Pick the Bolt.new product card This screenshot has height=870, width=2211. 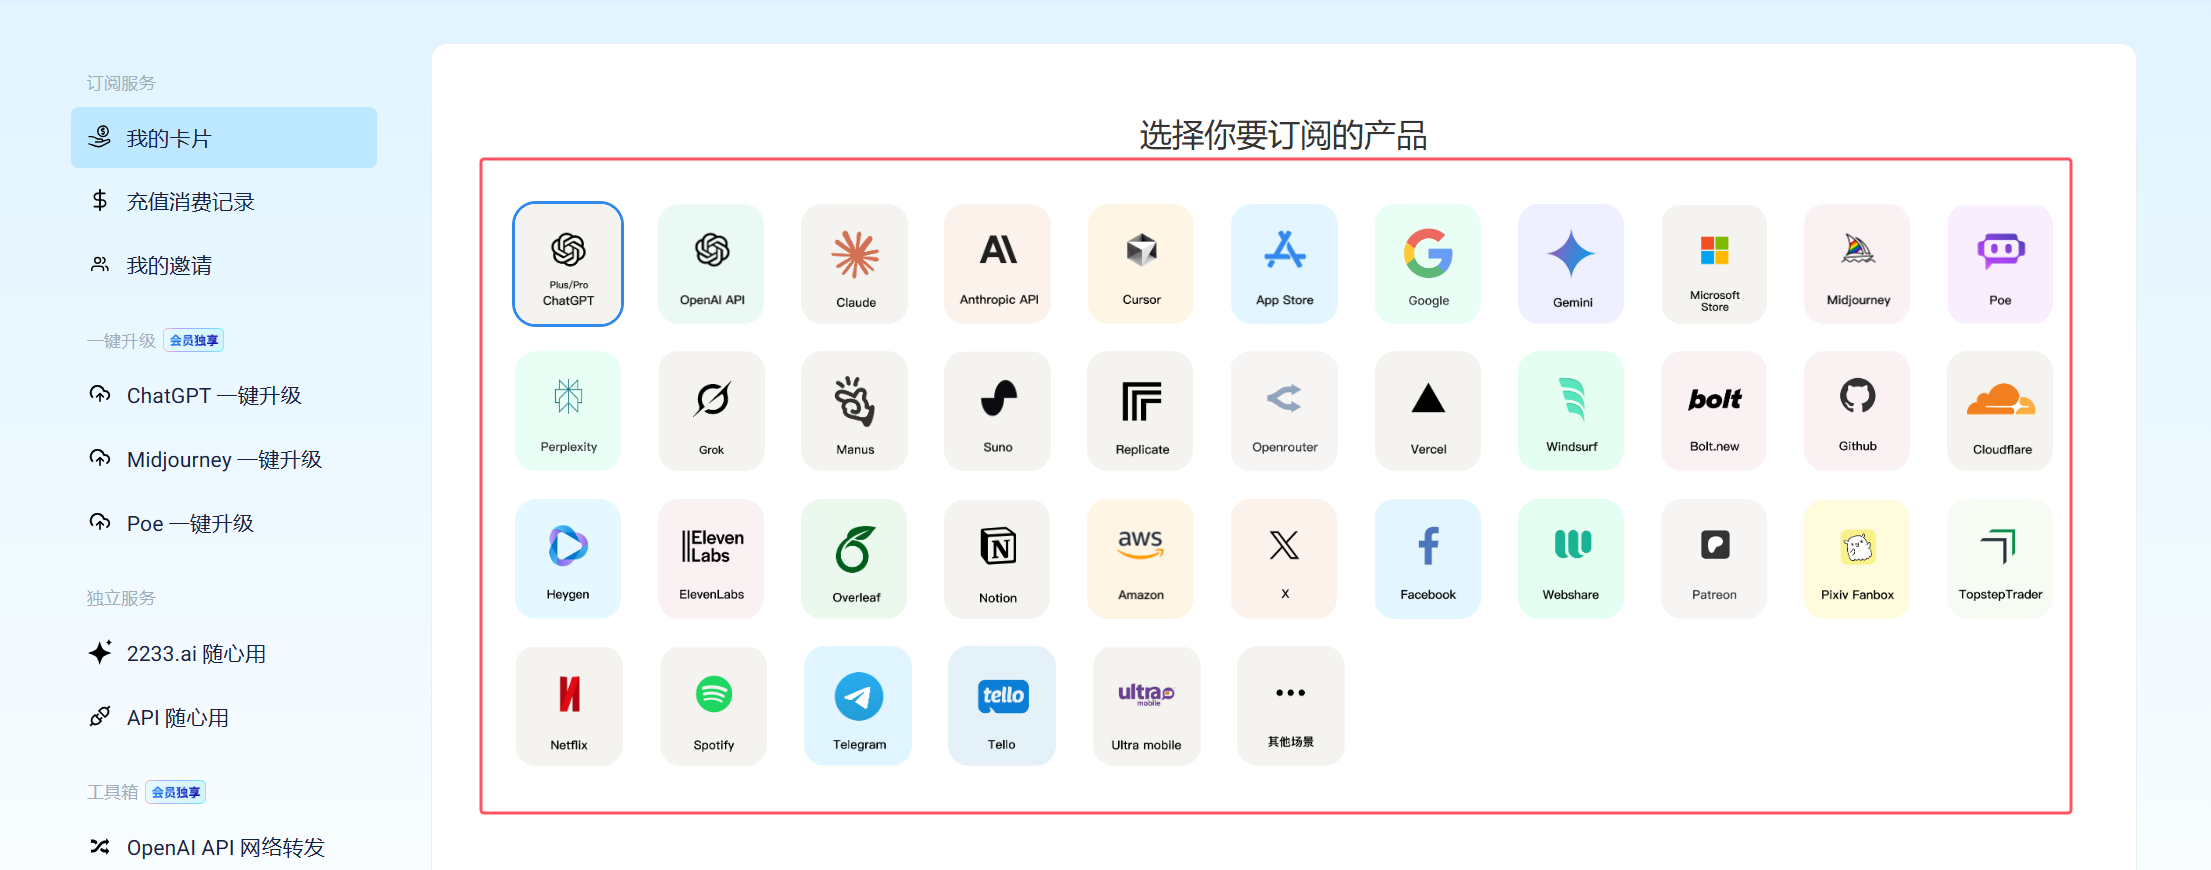tap(1715, 411)
